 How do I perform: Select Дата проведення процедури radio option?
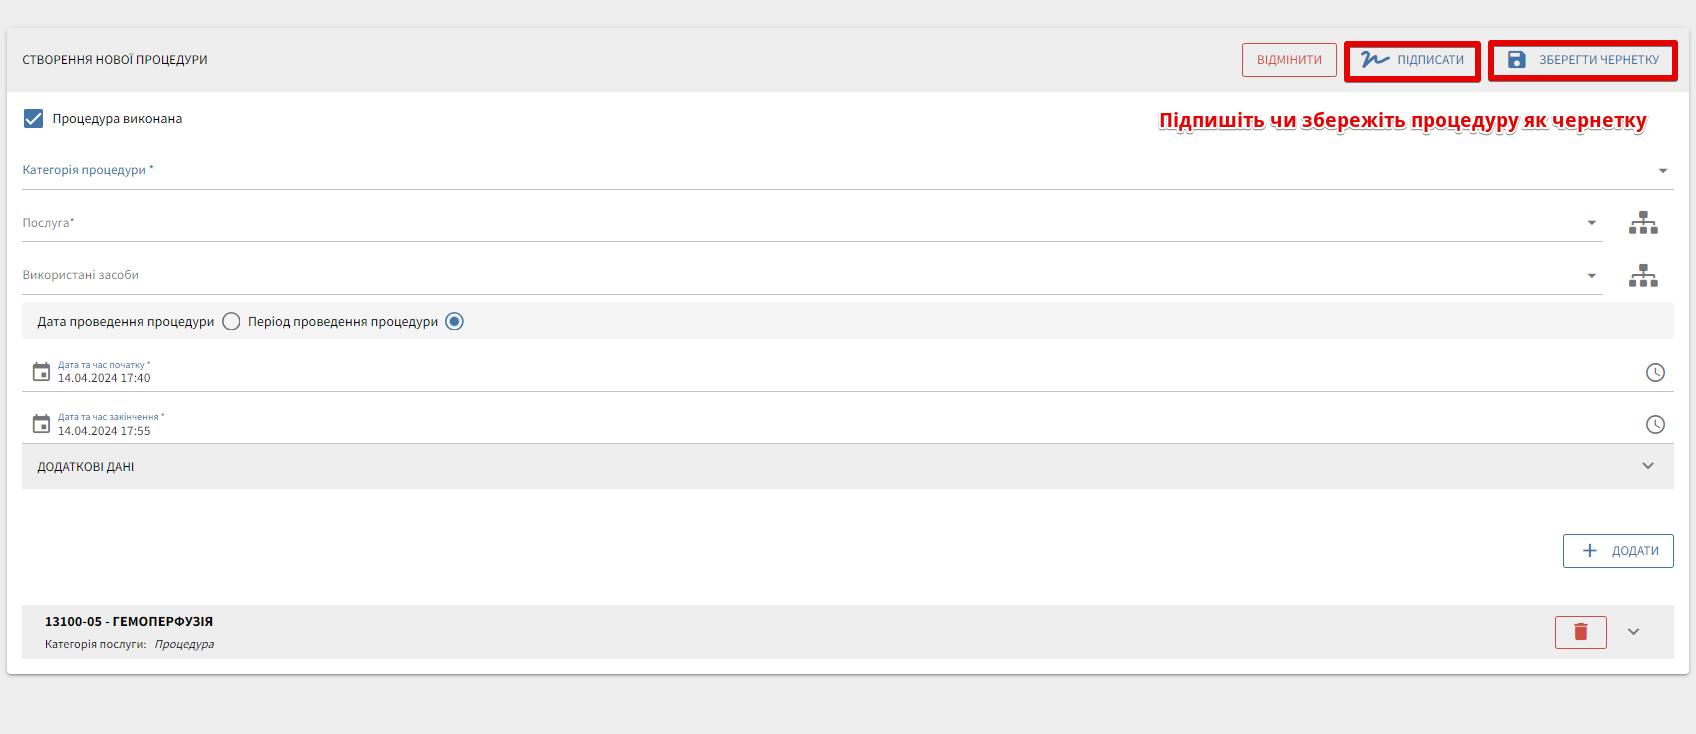coord(231,322)
